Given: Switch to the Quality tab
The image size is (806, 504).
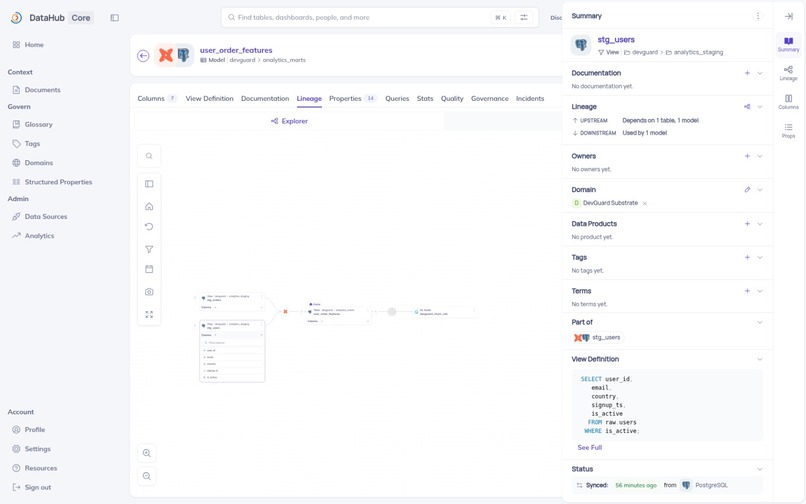Looking at the screenshot, I should coord(452,98).
